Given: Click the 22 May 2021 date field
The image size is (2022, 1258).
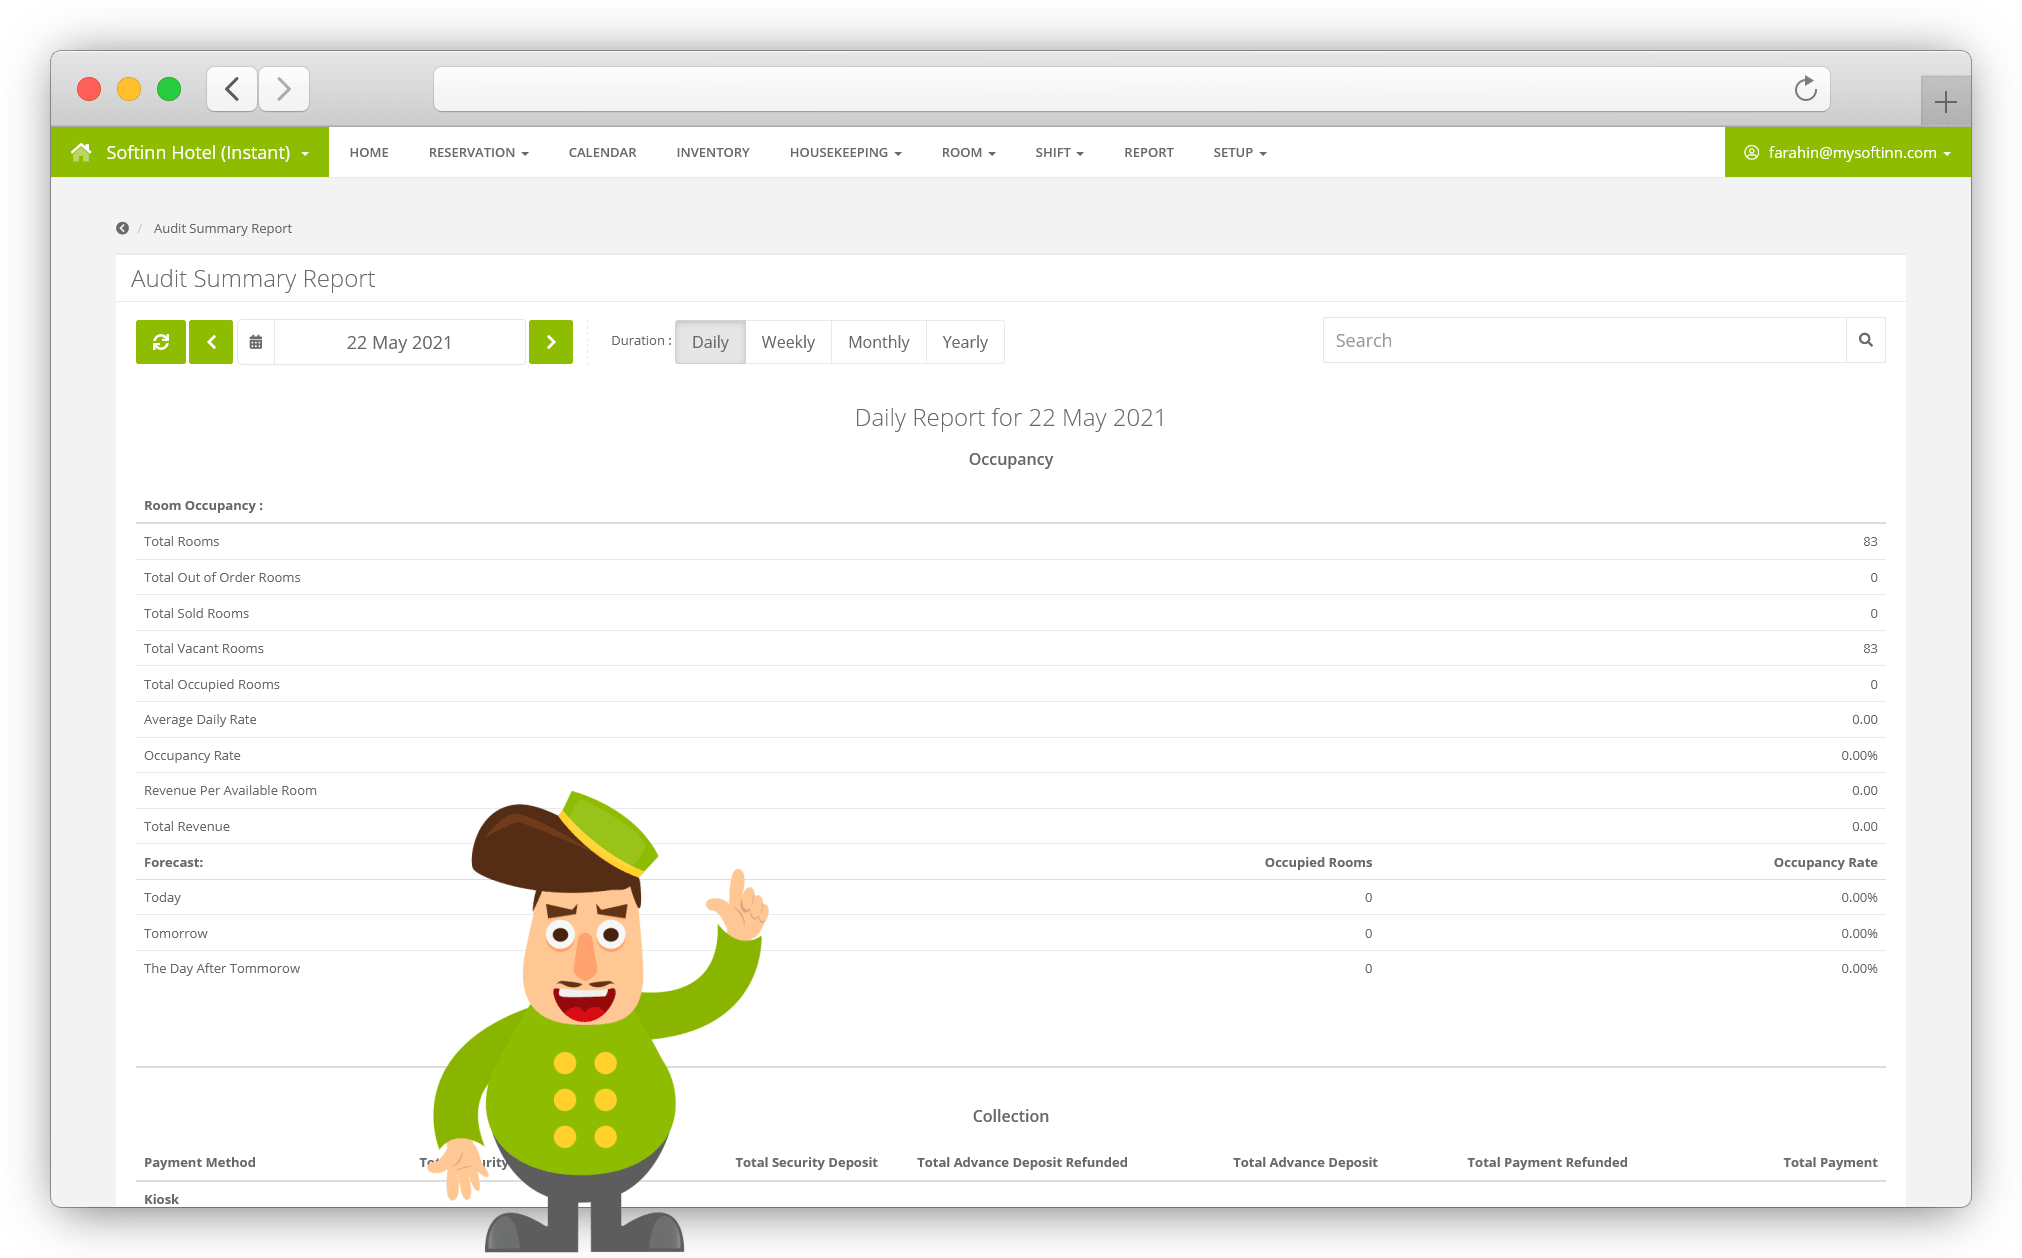Looking at the screenshot, I should 400,342.
